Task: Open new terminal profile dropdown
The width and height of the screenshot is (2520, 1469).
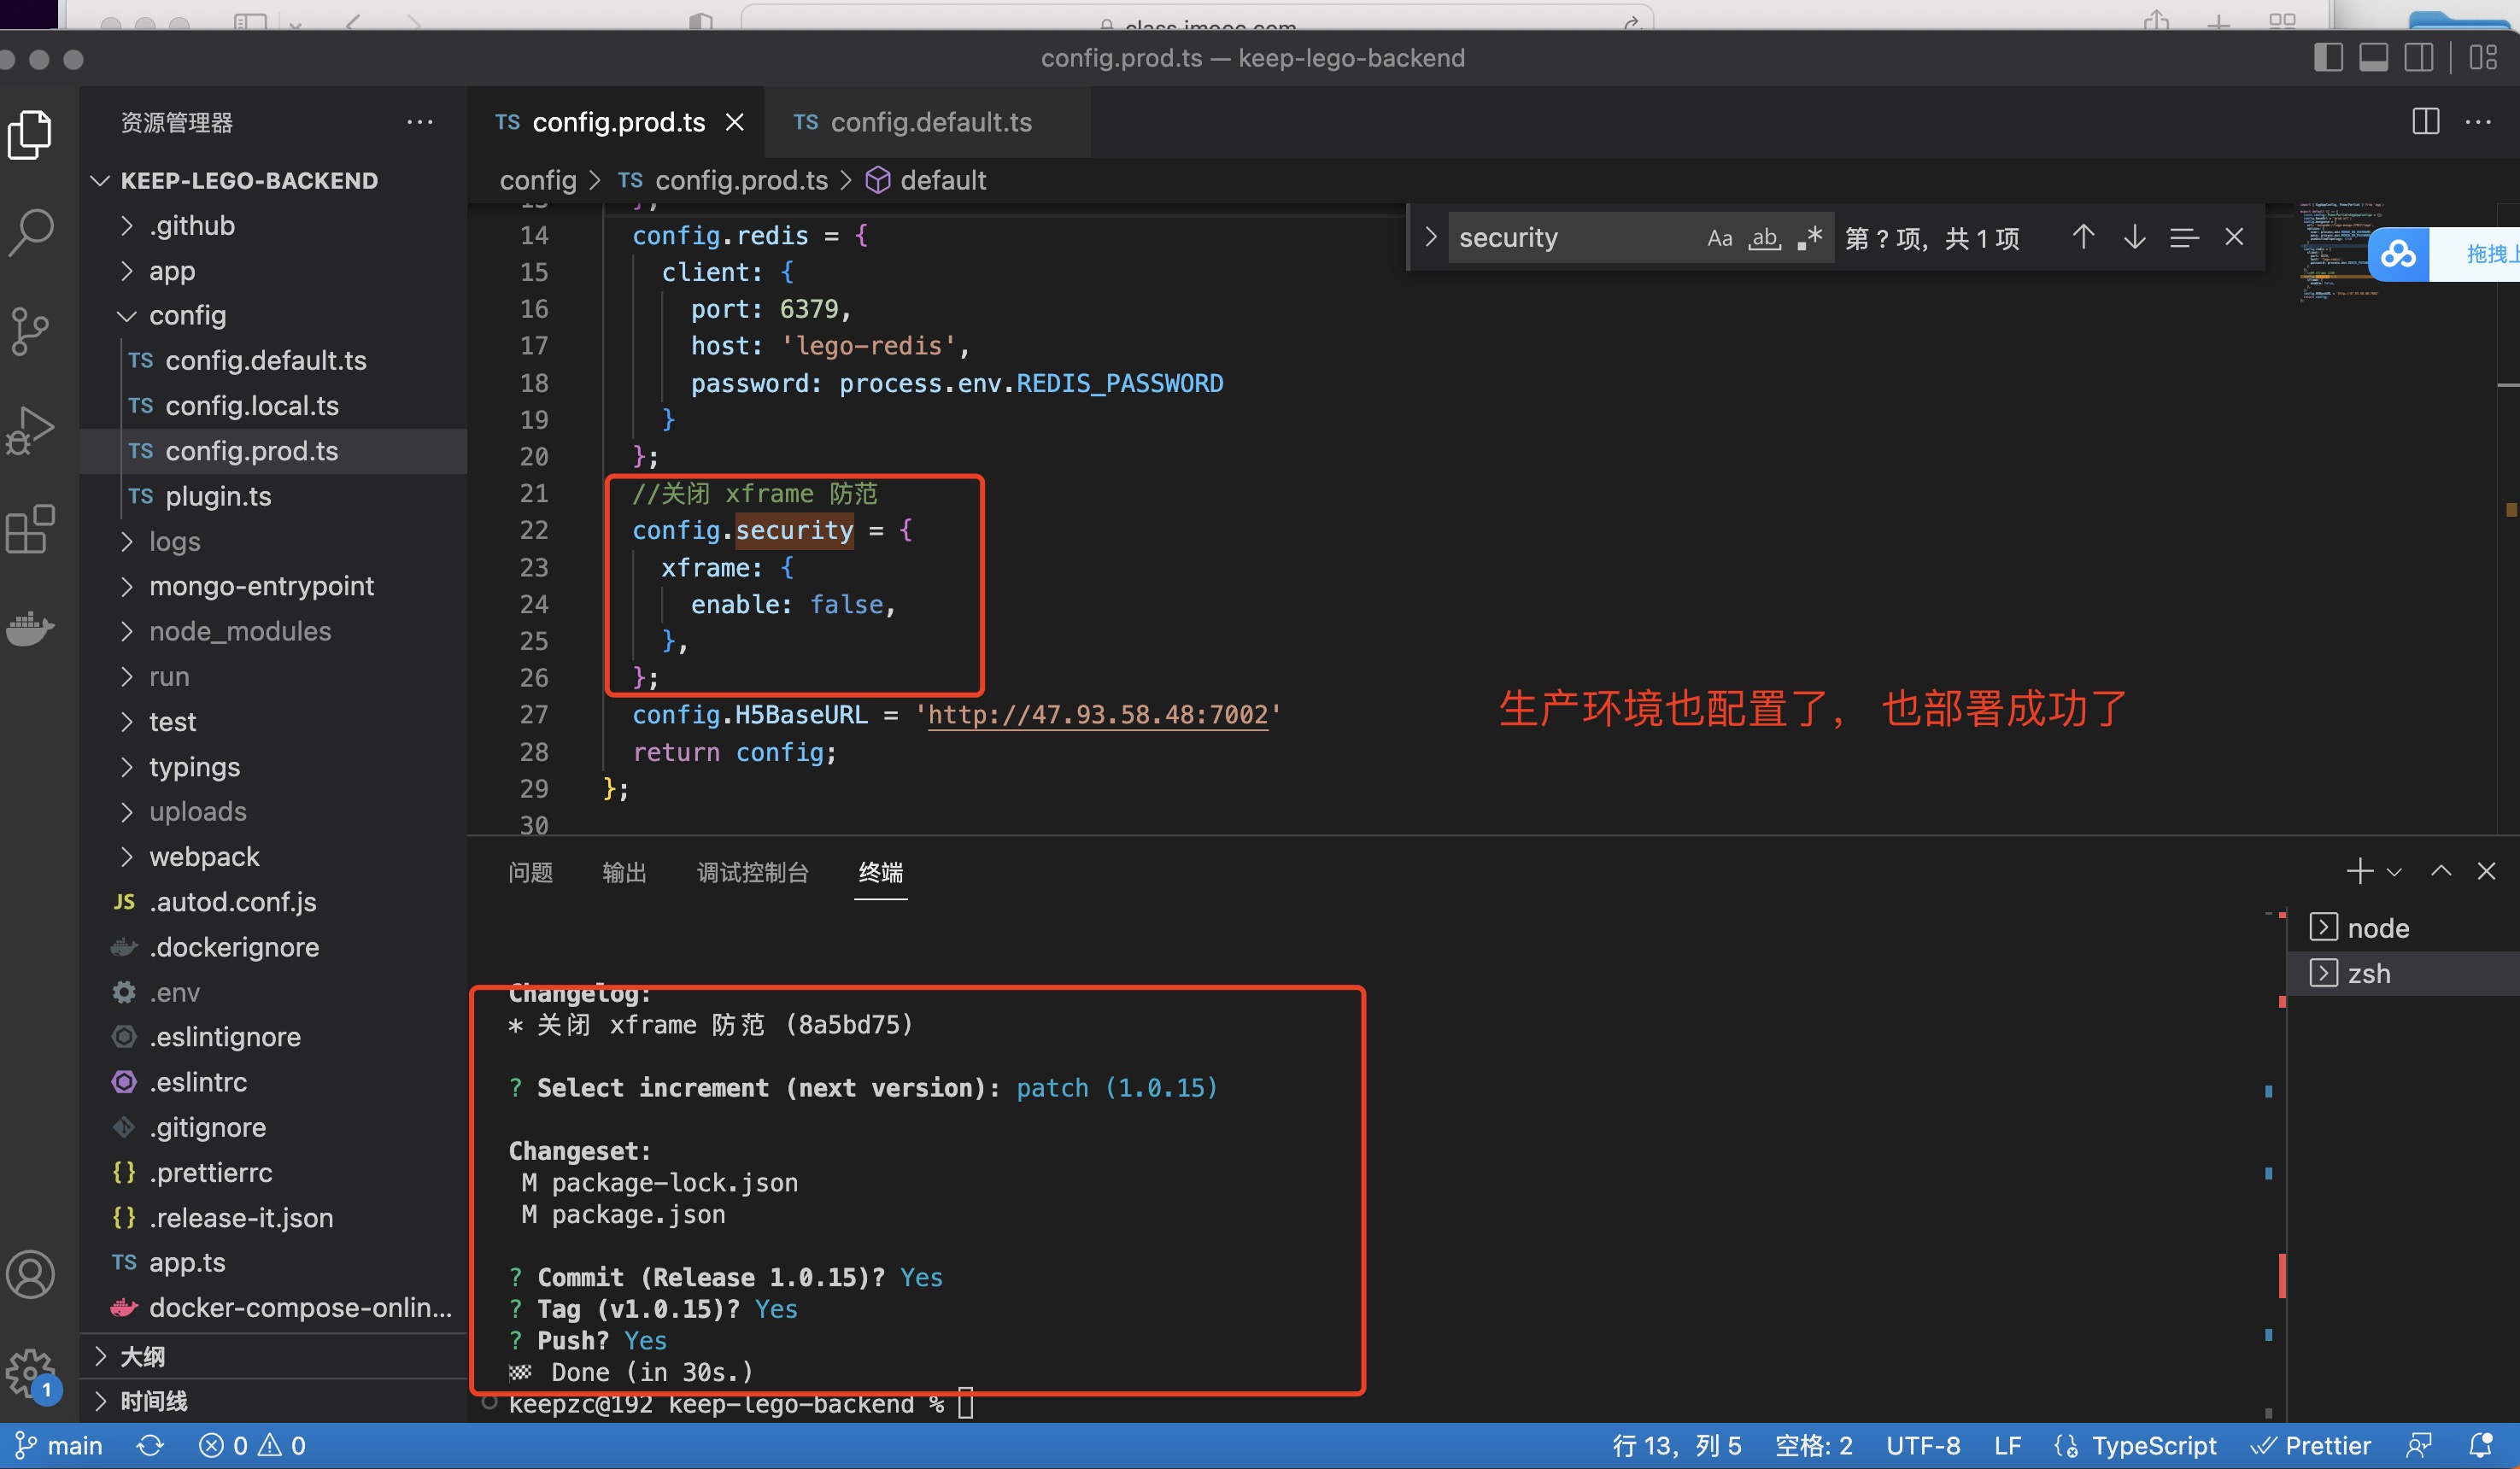Action: click(x=2394, y=872)
